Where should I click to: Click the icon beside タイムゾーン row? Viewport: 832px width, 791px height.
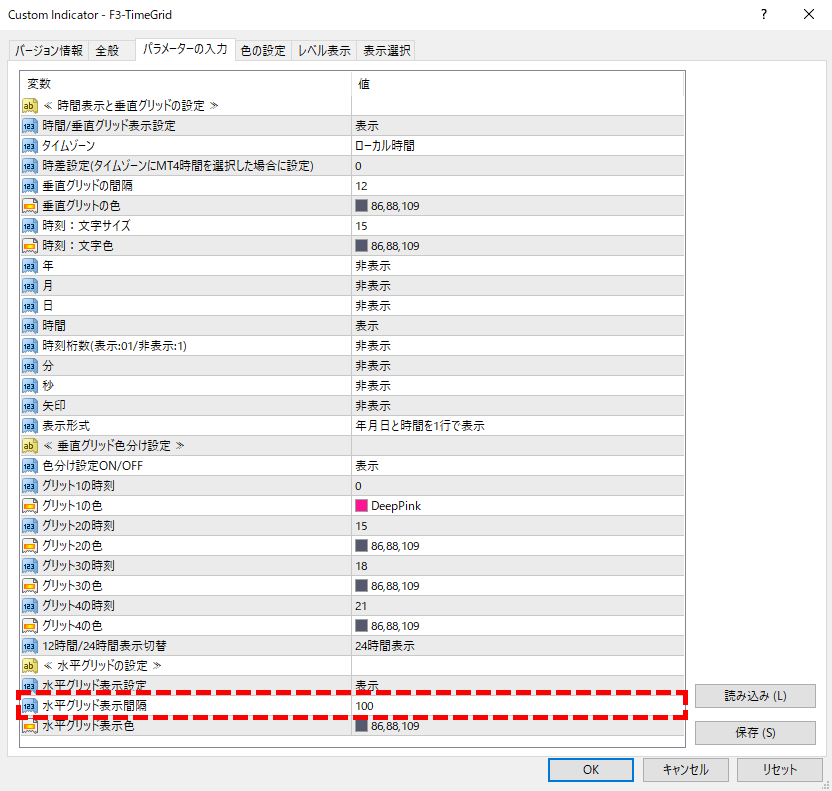[x=30, y=146]
